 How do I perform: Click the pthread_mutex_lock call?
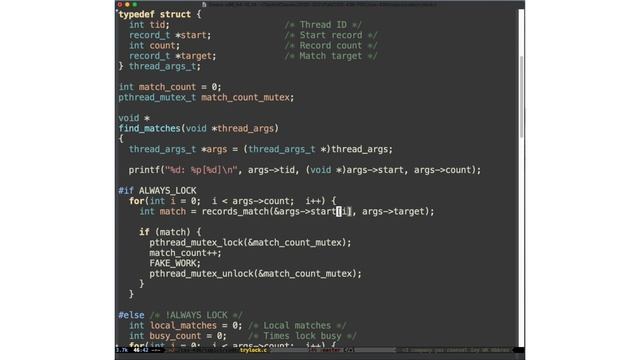coord(250,242)
